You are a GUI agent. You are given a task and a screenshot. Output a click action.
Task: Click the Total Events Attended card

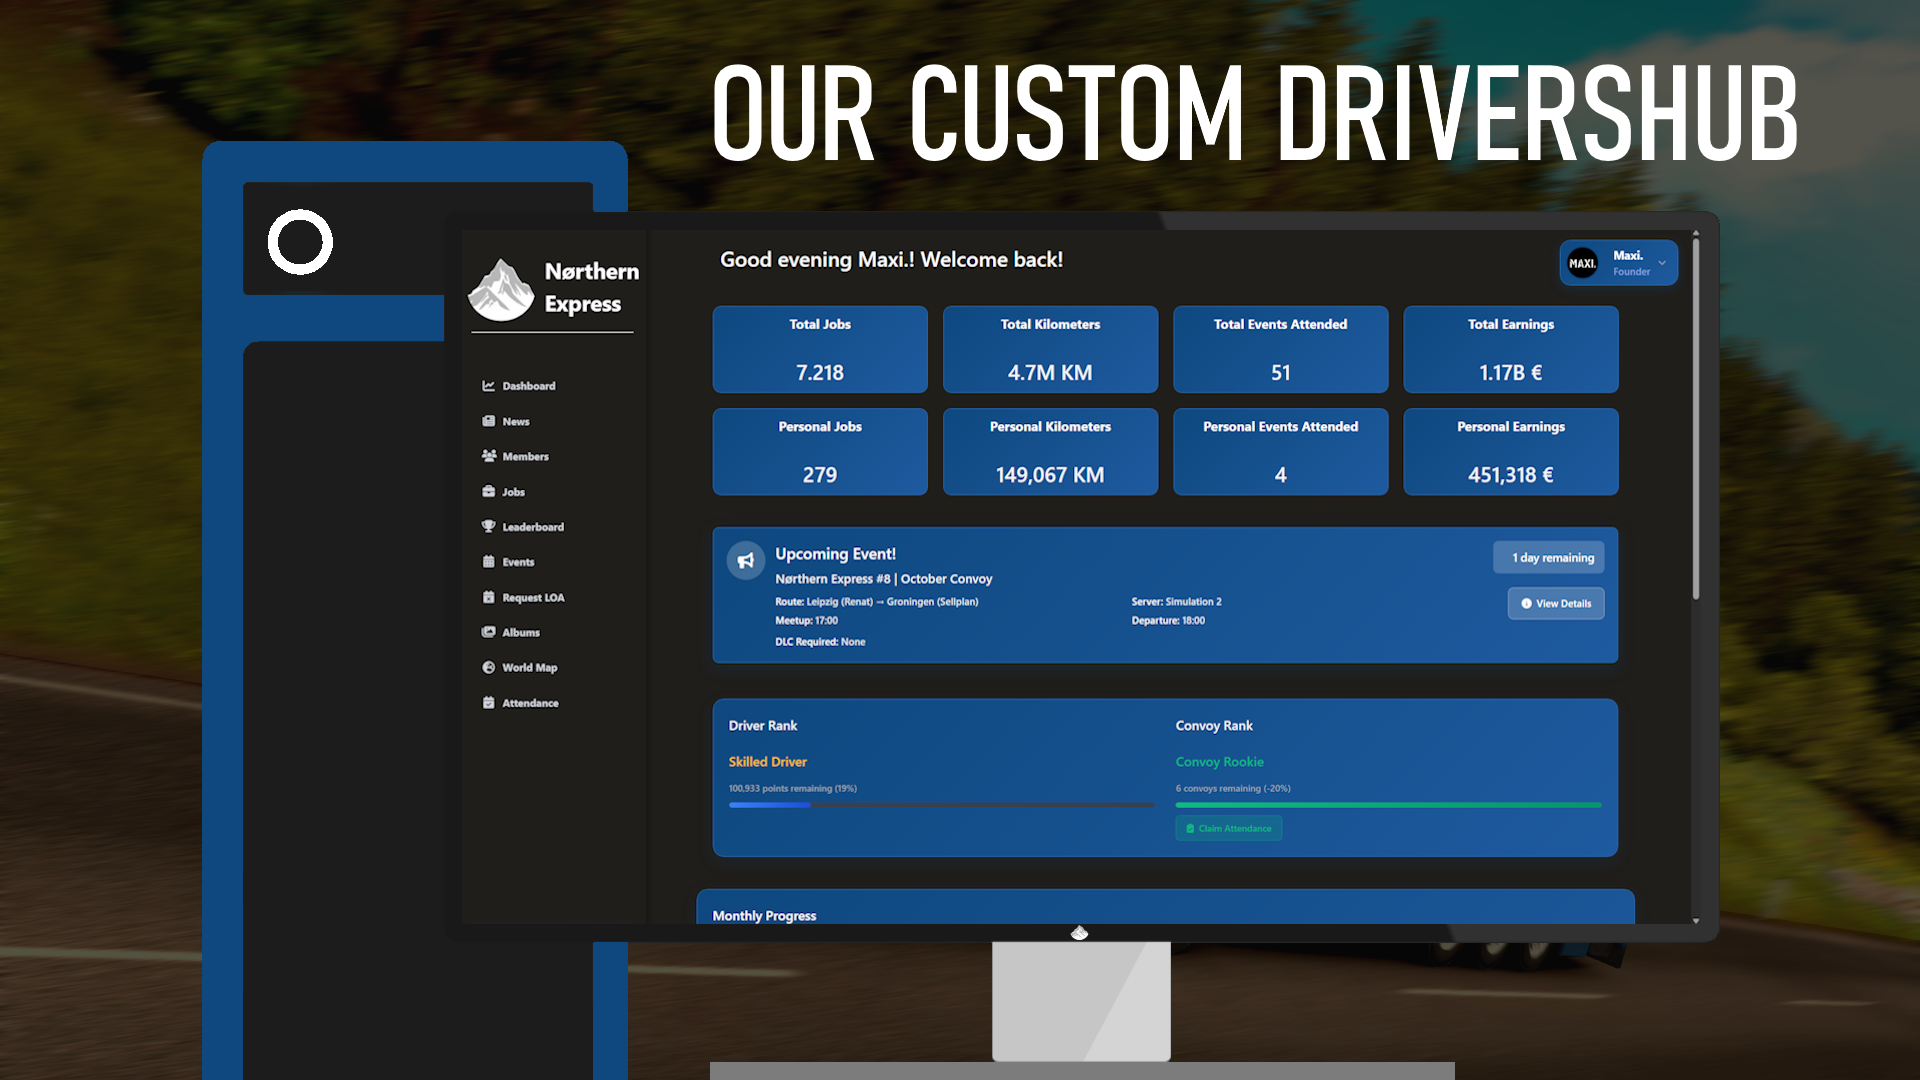1281,349
